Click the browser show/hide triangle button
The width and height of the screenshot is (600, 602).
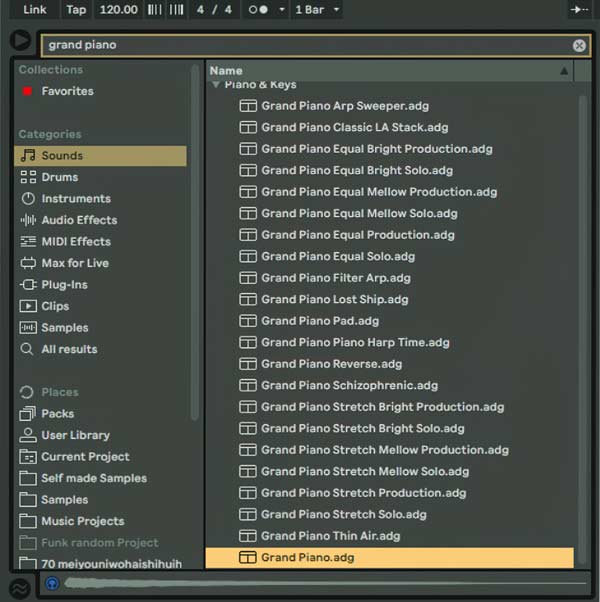tap(20, 40)
